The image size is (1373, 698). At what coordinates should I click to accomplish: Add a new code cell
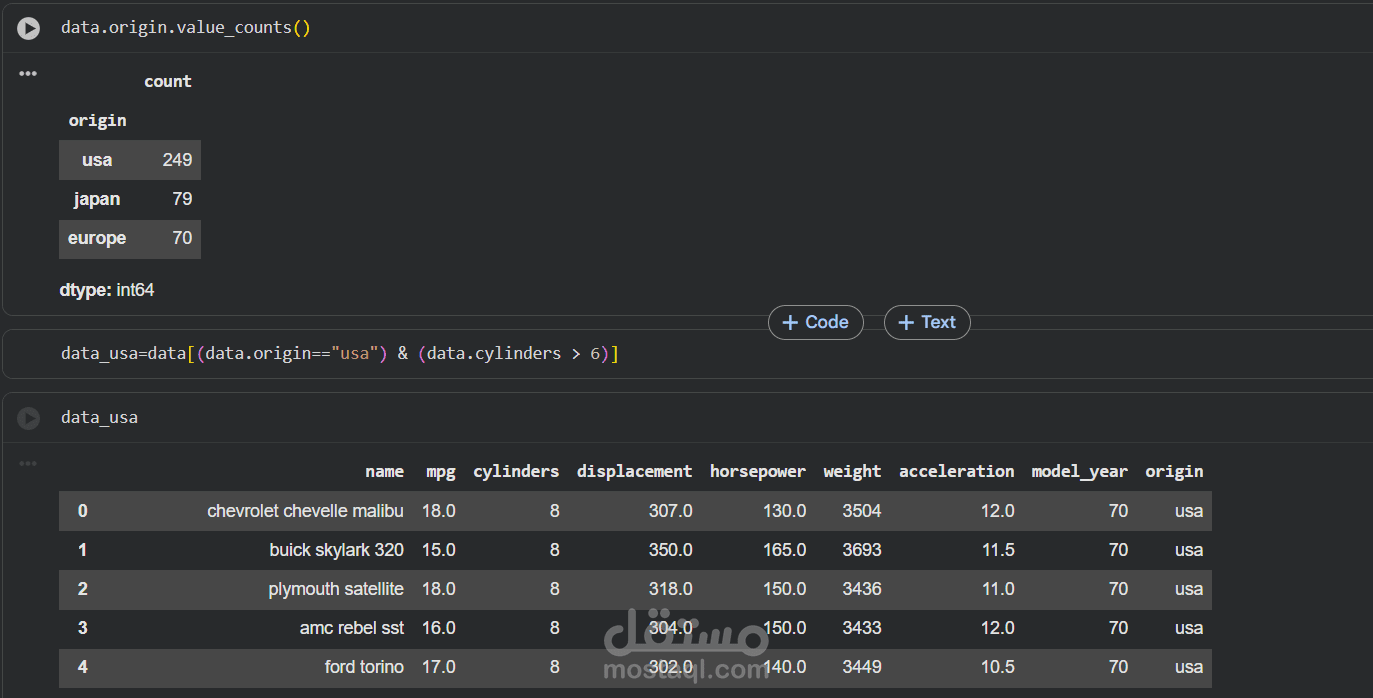pyautogui.click(x=815, y=322)
